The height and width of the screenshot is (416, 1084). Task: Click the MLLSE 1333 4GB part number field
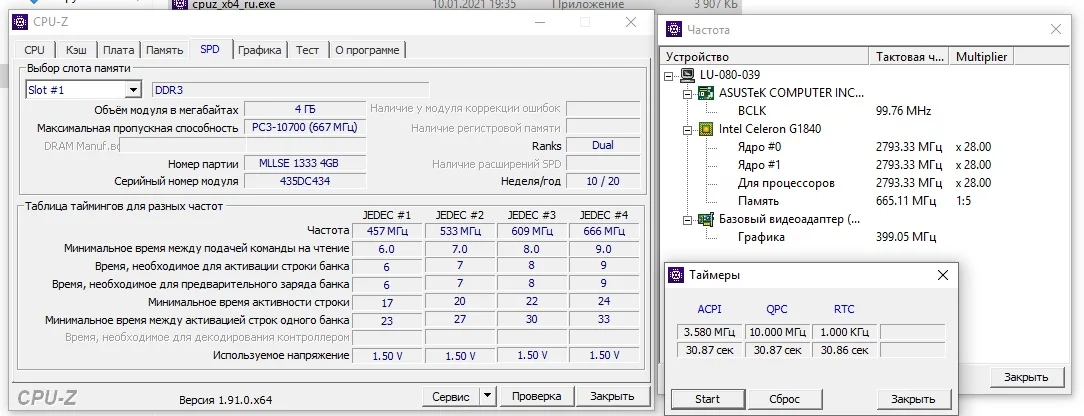point(305,164)
